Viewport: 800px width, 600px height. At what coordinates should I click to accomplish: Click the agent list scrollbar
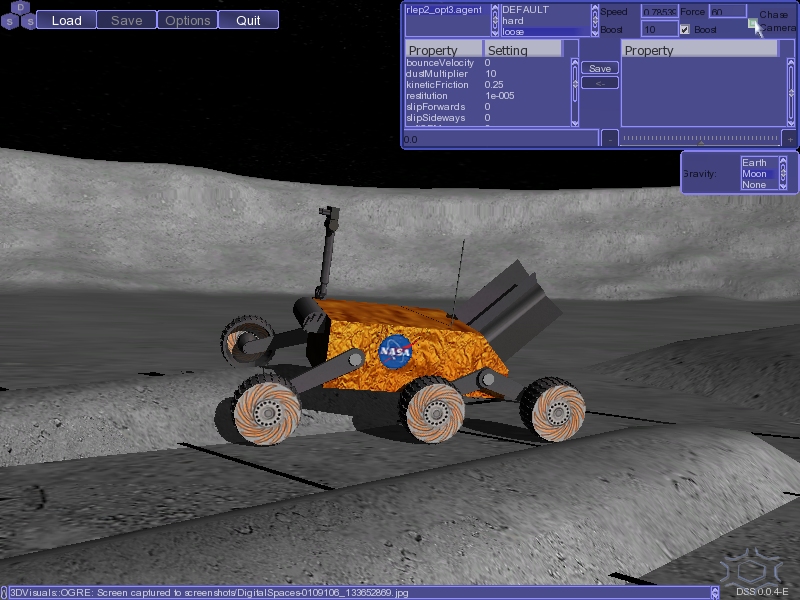coord(494,20)
